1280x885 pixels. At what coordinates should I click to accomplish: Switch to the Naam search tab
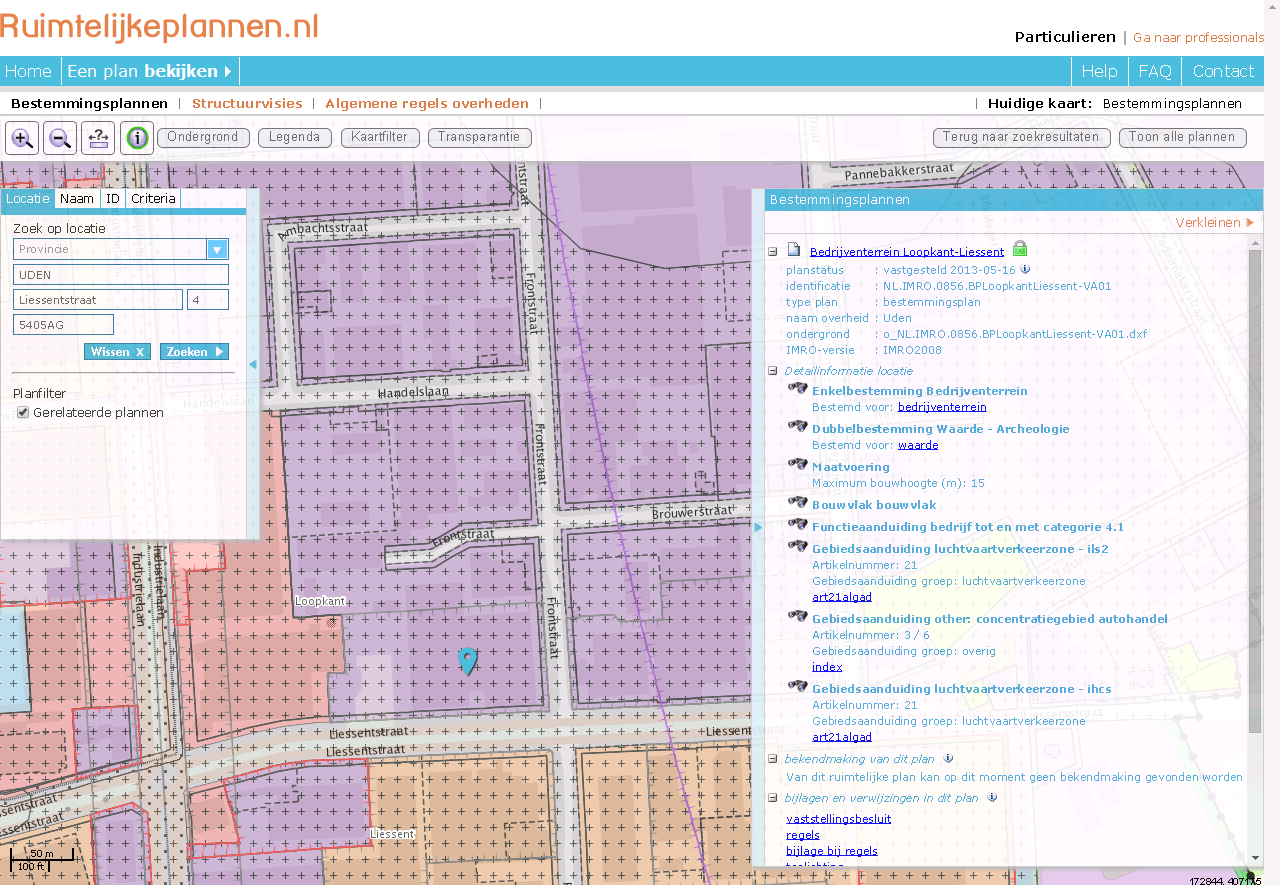click(x=77, y=199)
